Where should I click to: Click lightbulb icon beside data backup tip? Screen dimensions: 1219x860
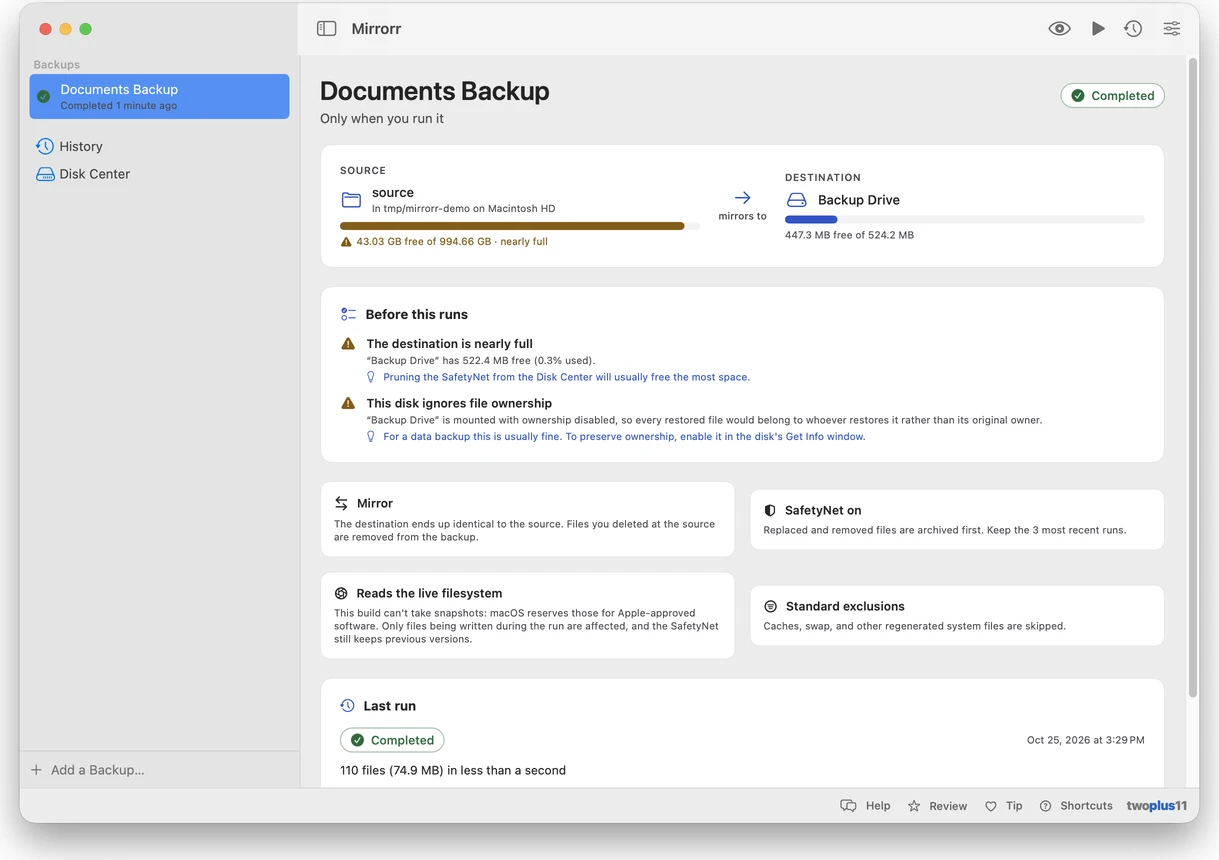tap(371, 437)
